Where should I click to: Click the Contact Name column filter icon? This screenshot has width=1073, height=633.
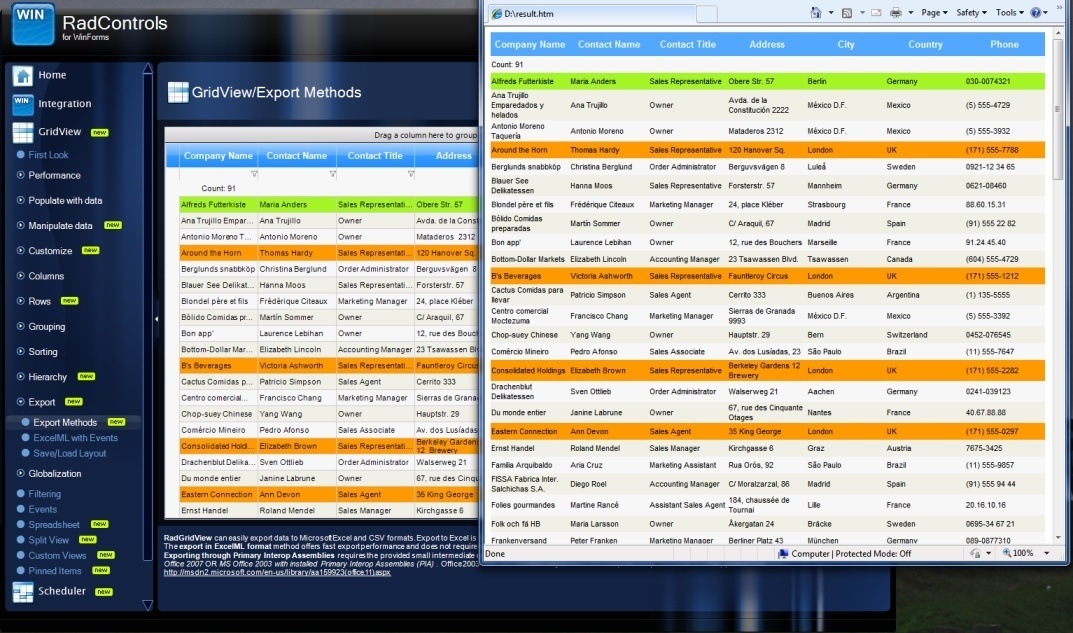pyautogui.click(x=333, y=174)
